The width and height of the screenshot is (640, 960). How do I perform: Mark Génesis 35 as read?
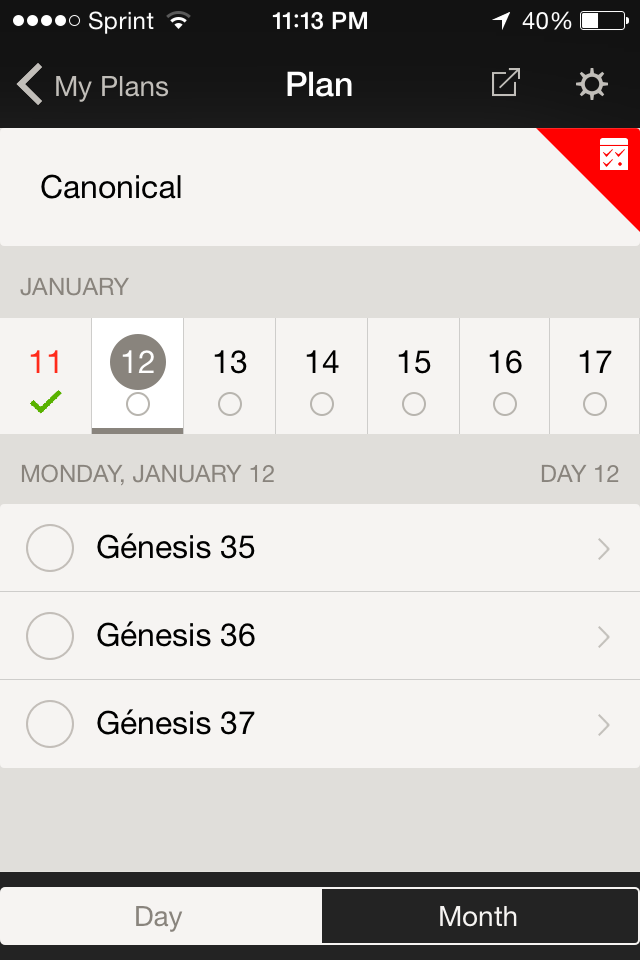[50, 548]
